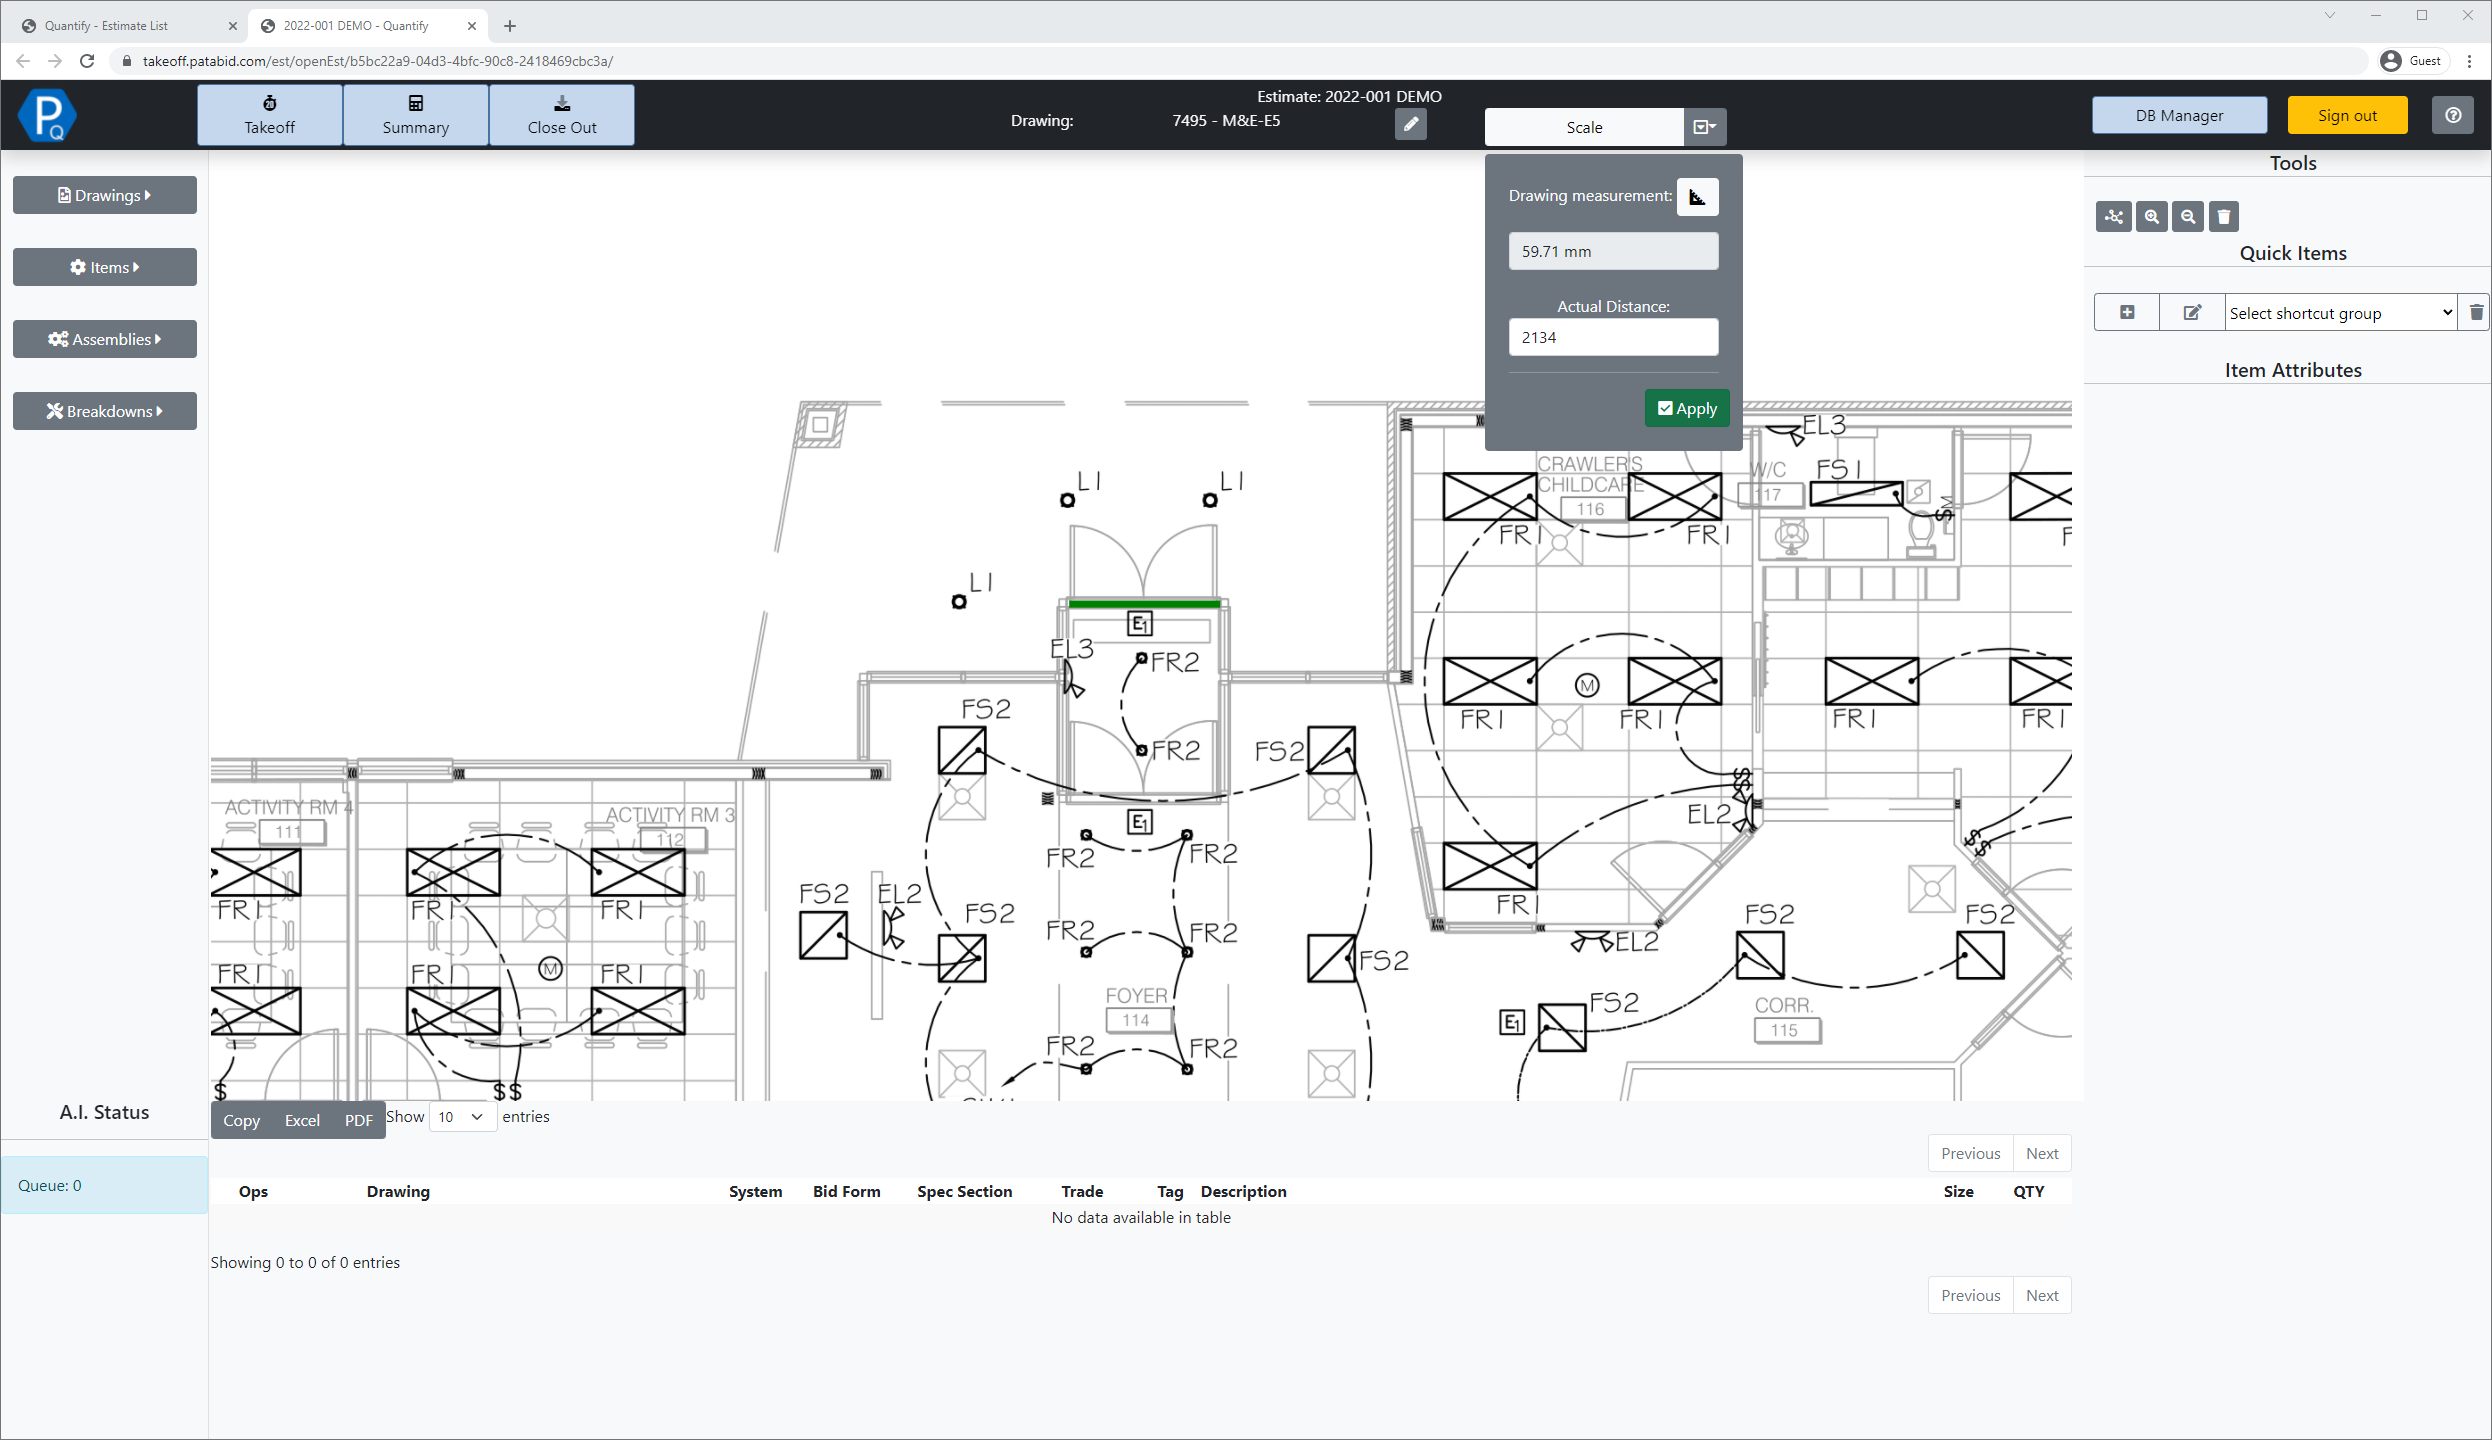Open the Select shortcut group dropdown
The image size is (2492, 1440).
coord(2340,313)
